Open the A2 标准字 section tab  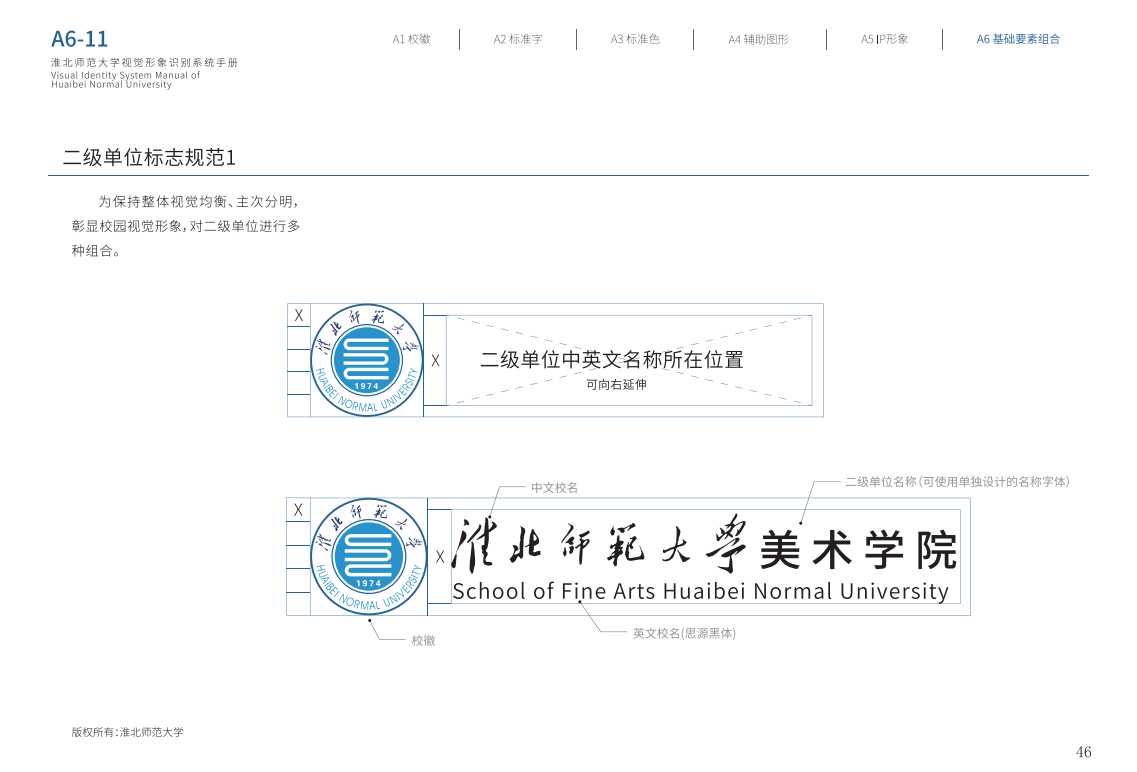tap(518, 39)
